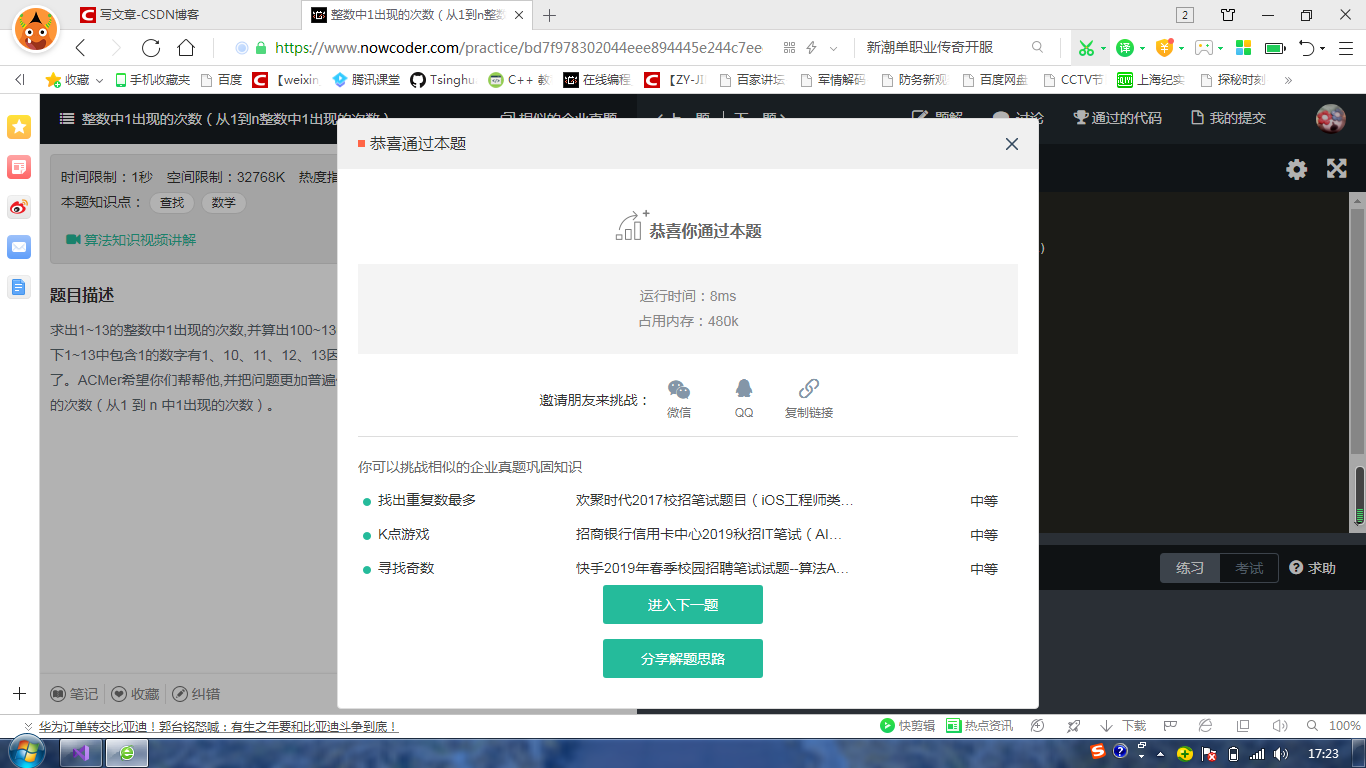
Task: Open the code editor settings gear
Action: (1296, 169)
